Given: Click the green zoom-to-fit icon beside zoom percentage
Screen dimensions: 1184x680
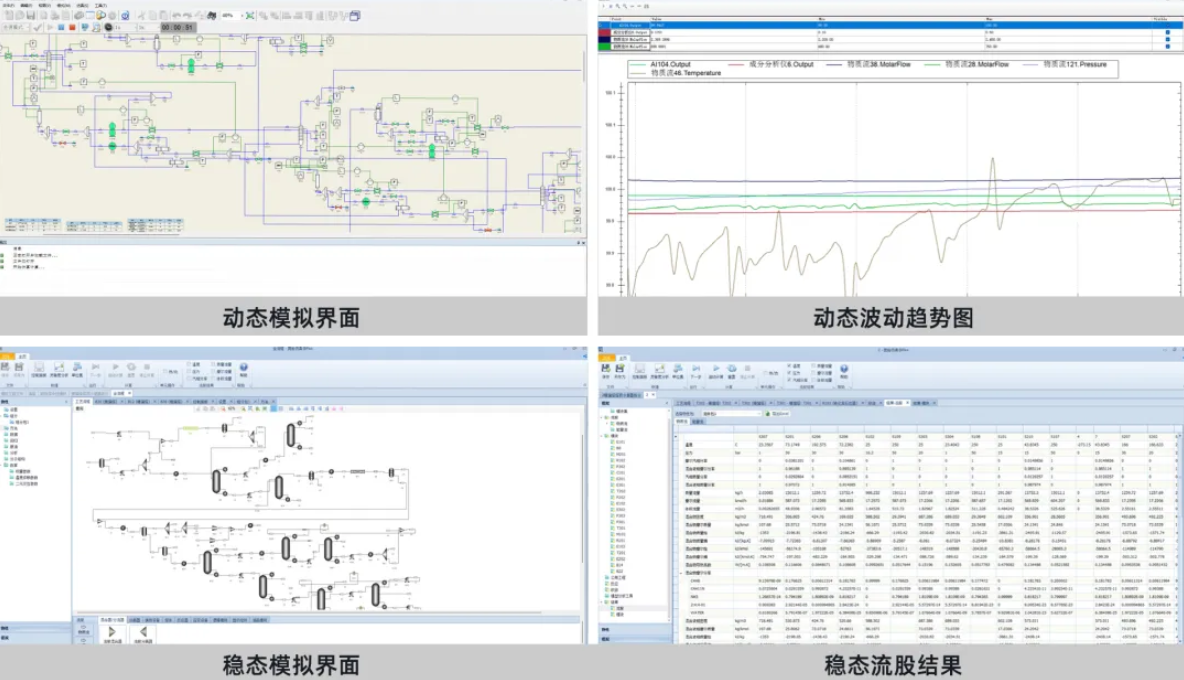Looking at the screenshot, I should tap(249, 16).
